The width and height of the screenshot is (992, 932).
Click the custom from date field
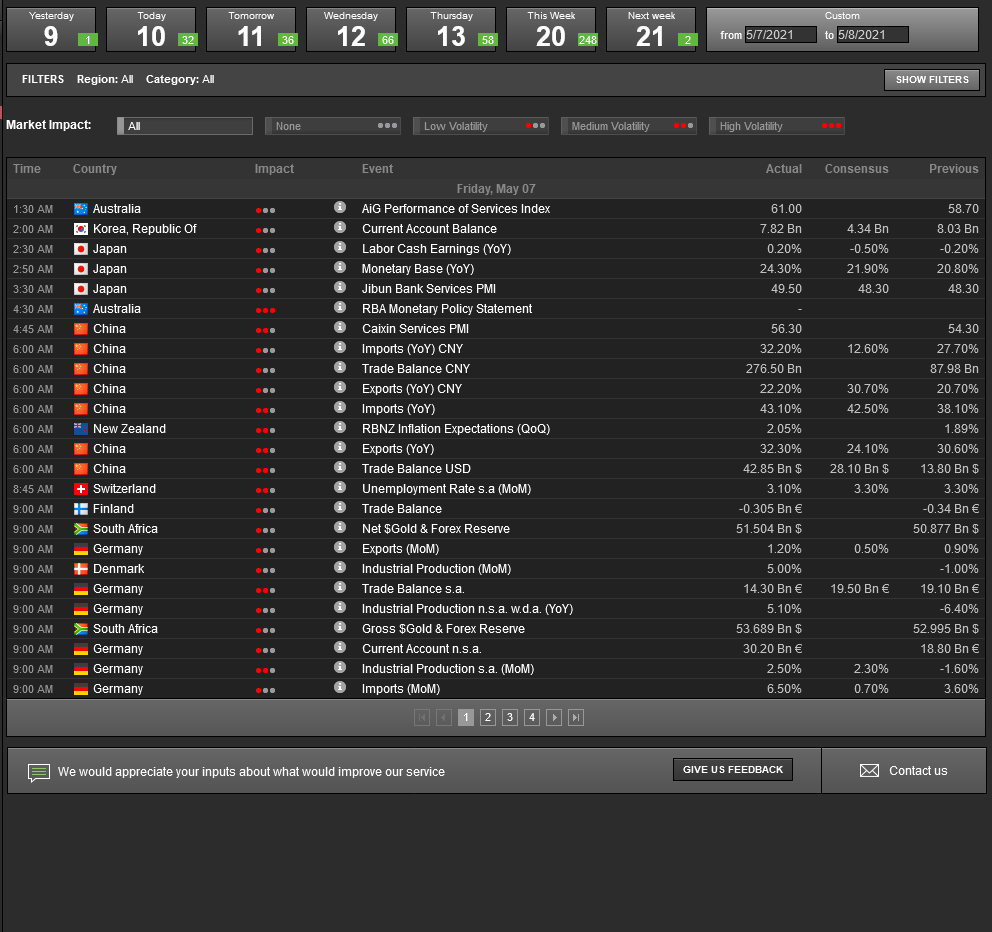[781, 35]
